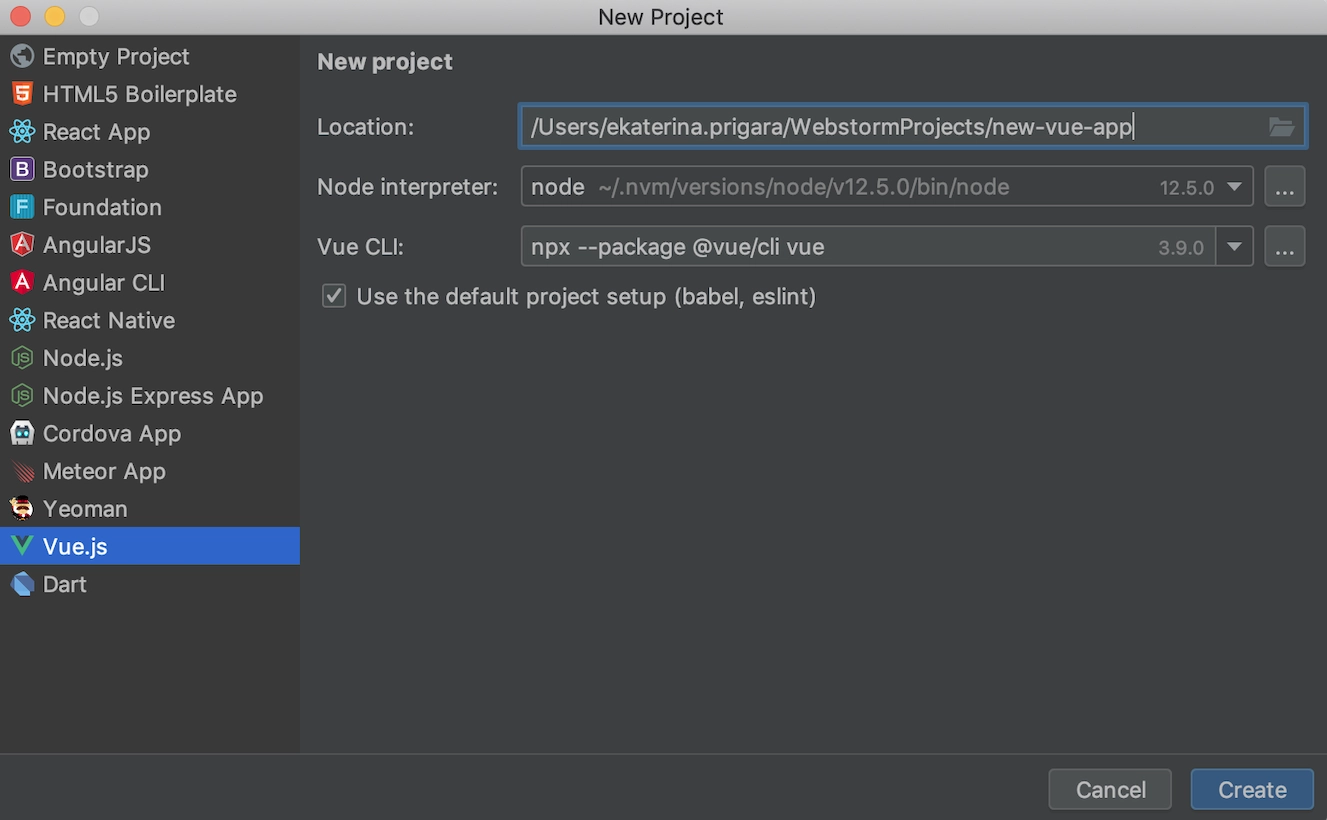Screen dimensions: 1327x820
Task: Click the Dart logo icon
Action: coord(21,584)
